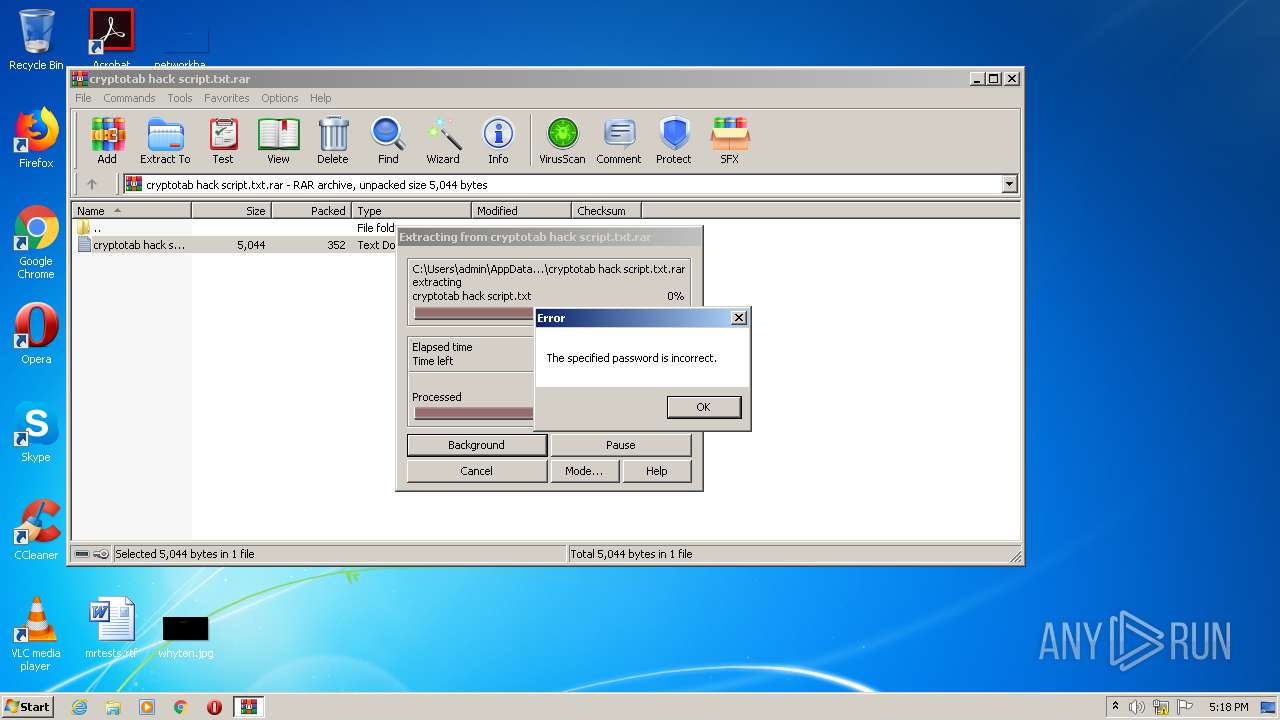Viewport: 1280px width, 720px height.
Task: Open Firefox desktop shortcut
Action: [36, 138]
